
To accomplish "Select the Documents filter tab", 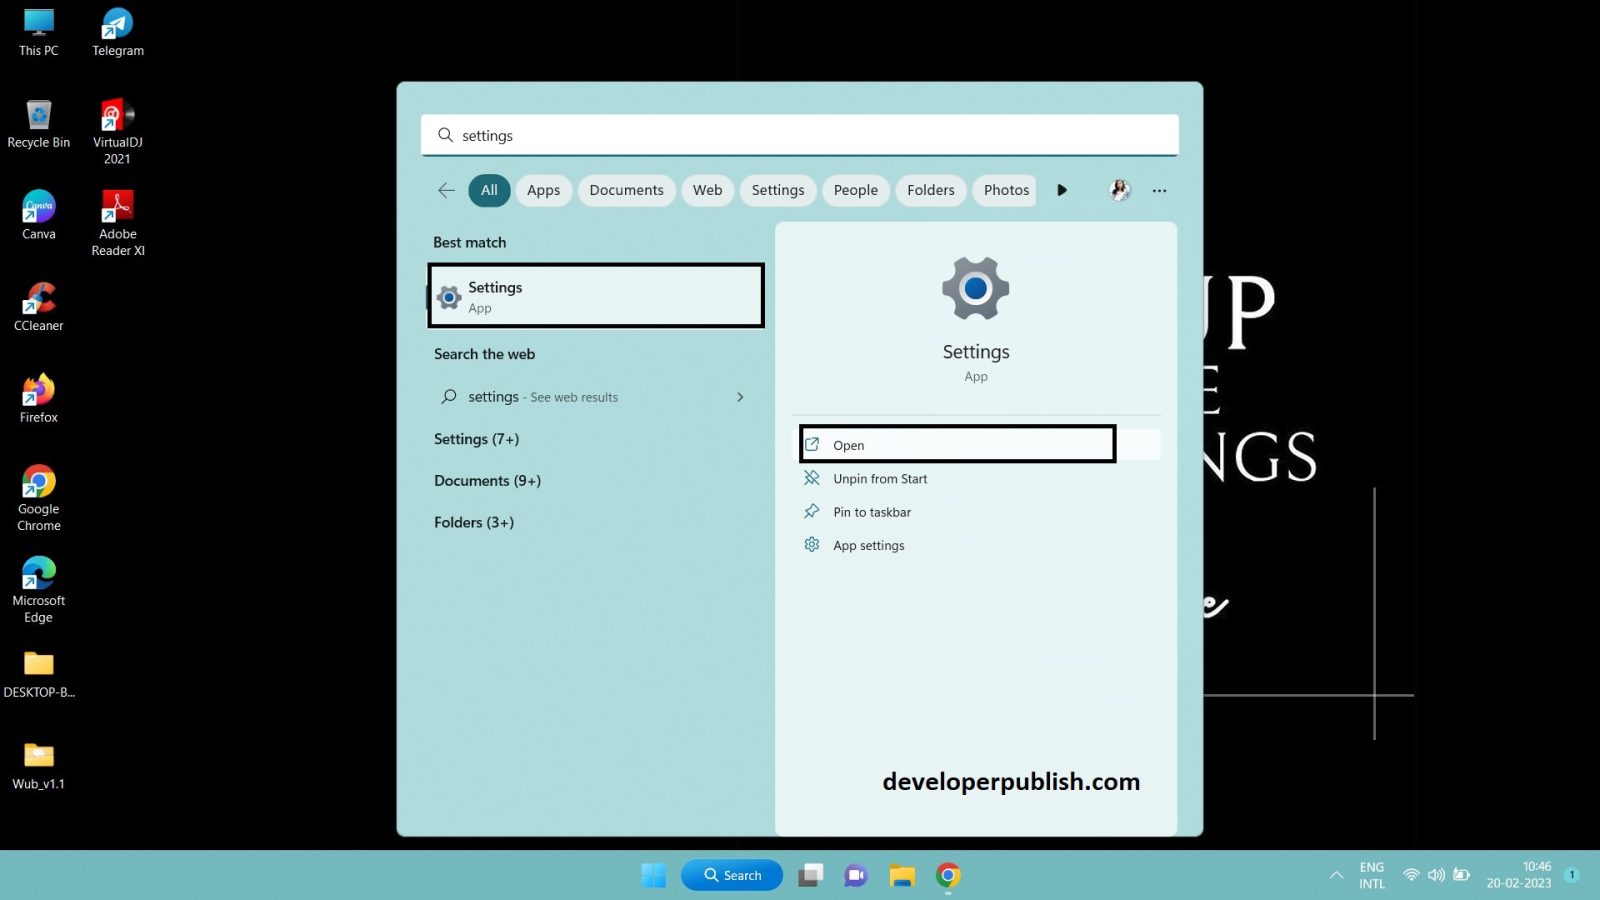I will click(626, 190).
